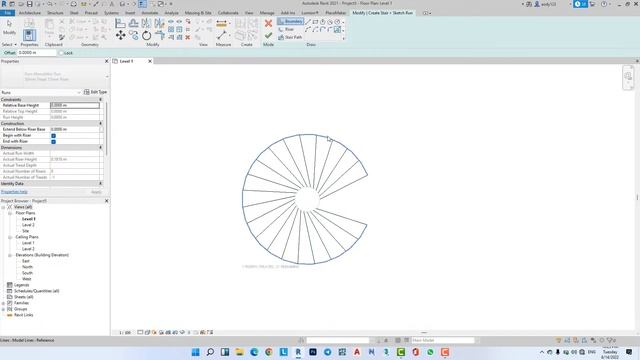640x360 pixels.
Task: Collapse the Elevations (Building Elevation) node
Action: (10, 255)
